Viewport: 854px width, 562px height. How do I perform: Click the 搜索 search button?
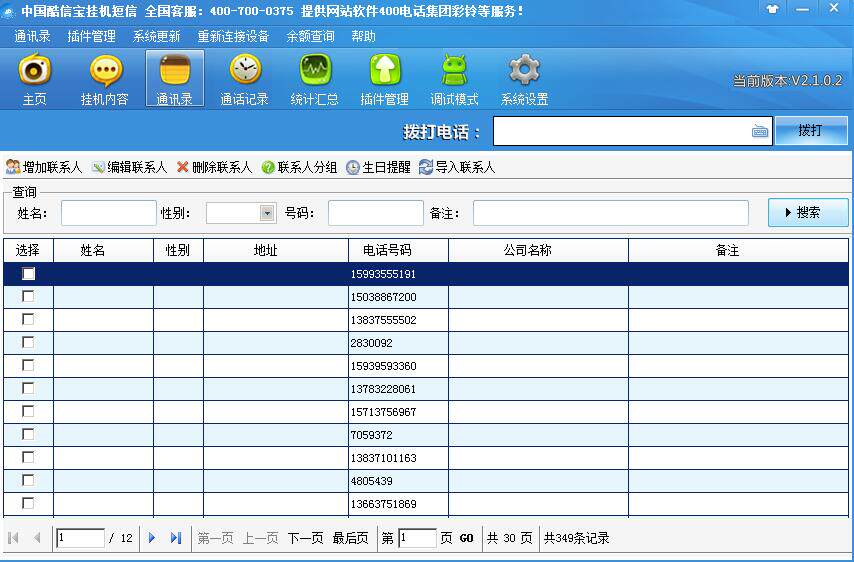coord(808,212)
